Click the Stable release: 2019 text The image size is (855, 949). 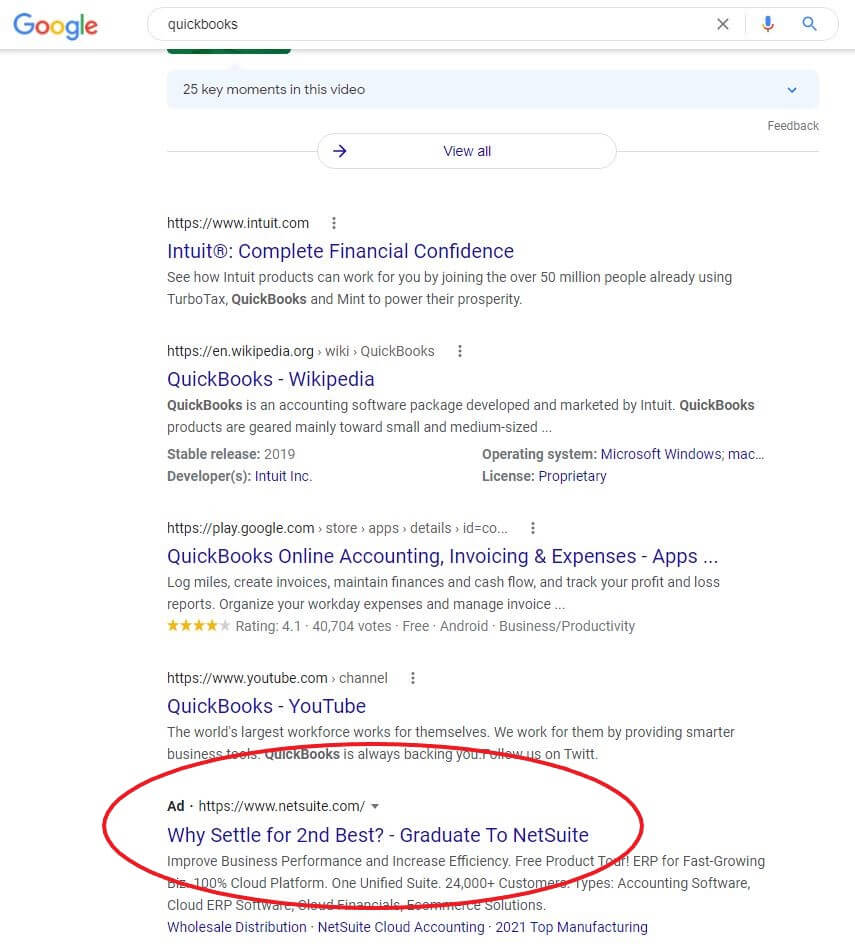[231, 455]
